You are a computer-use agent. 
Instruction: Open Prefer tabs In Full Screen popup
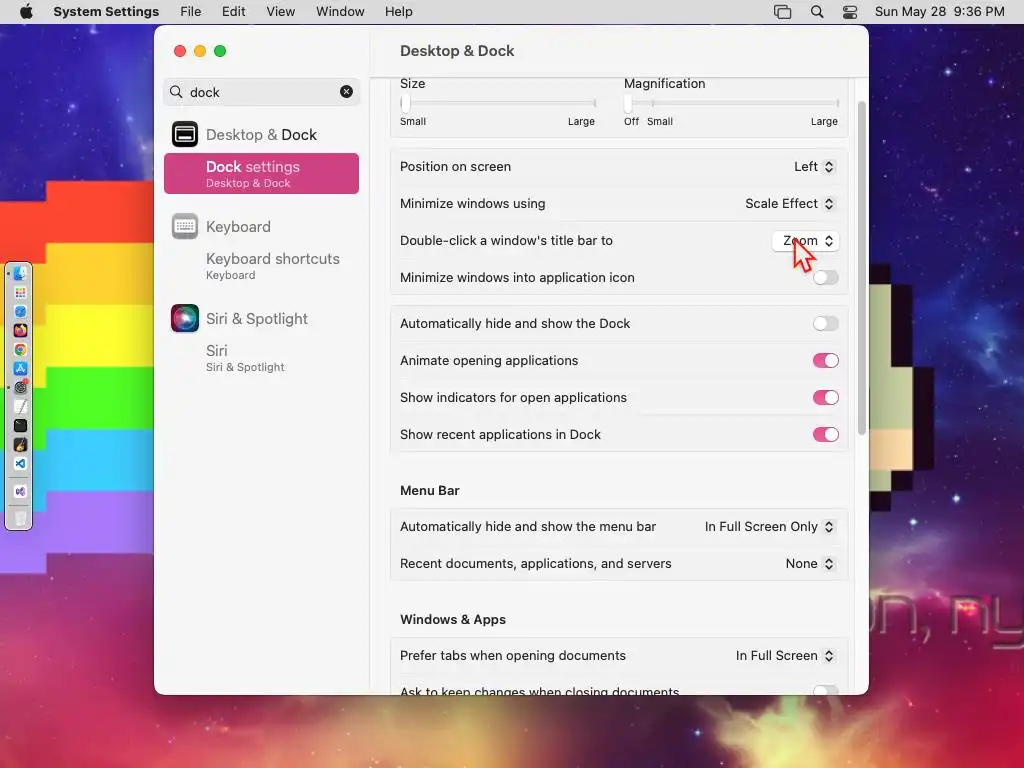click(785, 656)
